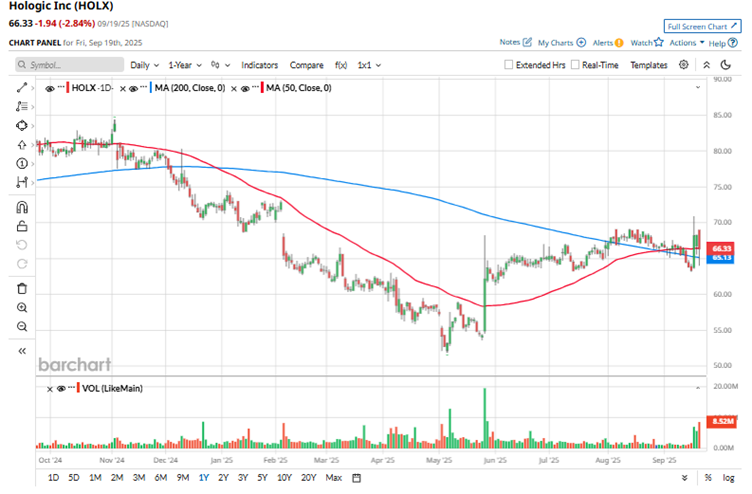Open the calendar date range picker
This screenshot has width=752, height=494.
[x=356, y=478]
